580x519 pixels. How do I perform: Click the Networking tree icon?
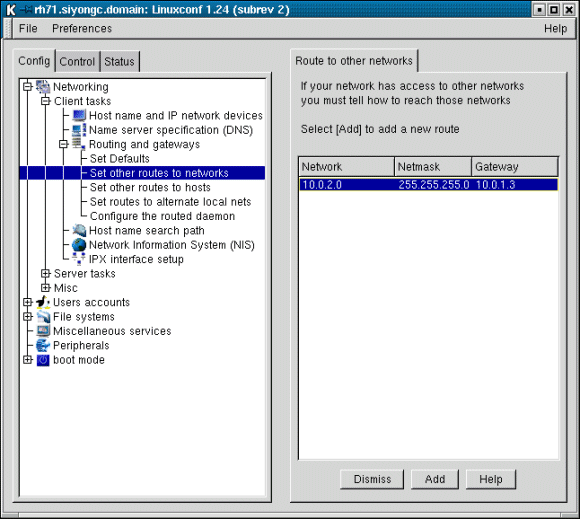click(x=43, y=87)
